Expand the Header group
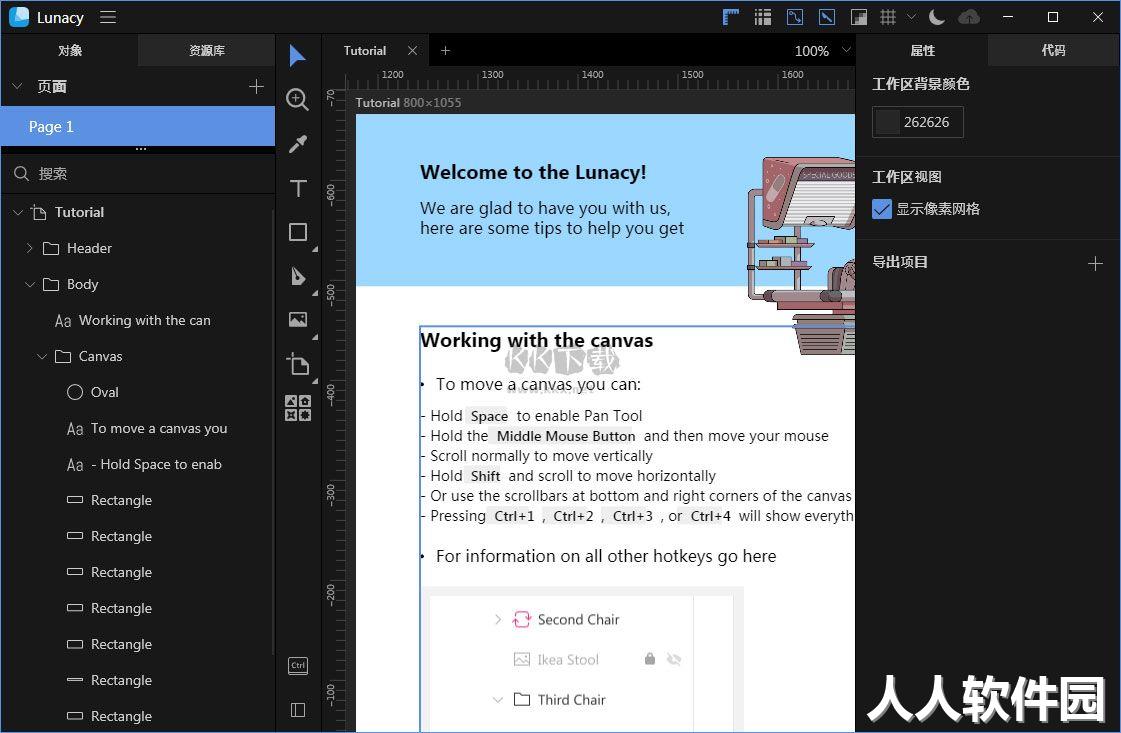The width and height of the screenshot is (1121, 733). (x=29, y=248)
